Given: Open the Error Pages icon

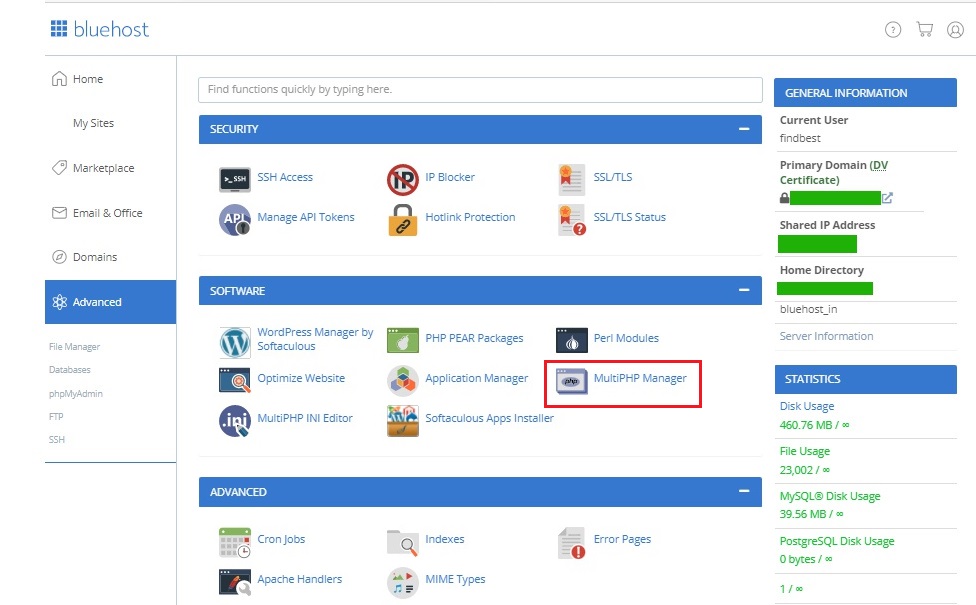Looking at the screenshot, I should pyautogui.click(x=571, y=542).
